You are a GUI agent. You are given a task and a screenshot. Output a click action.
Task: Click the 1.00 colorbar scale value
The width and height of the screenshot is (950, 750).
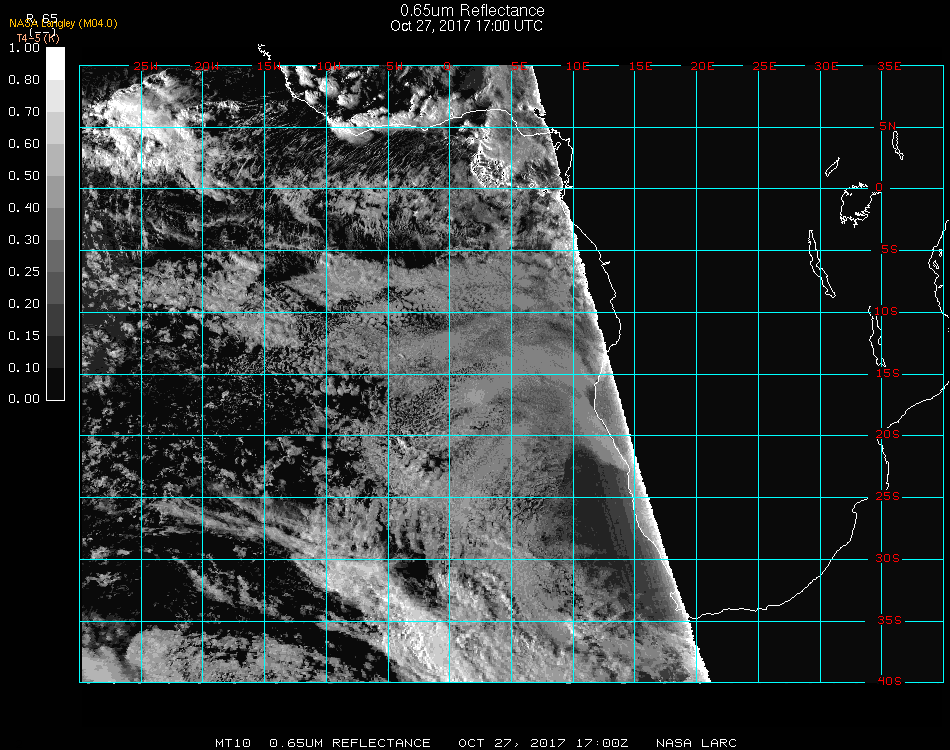(24, 48)
